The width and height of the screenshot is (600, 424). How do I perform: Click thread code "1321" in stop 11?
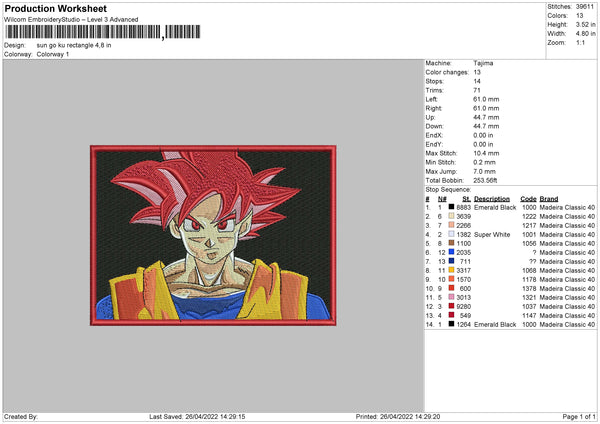point(529,297)
